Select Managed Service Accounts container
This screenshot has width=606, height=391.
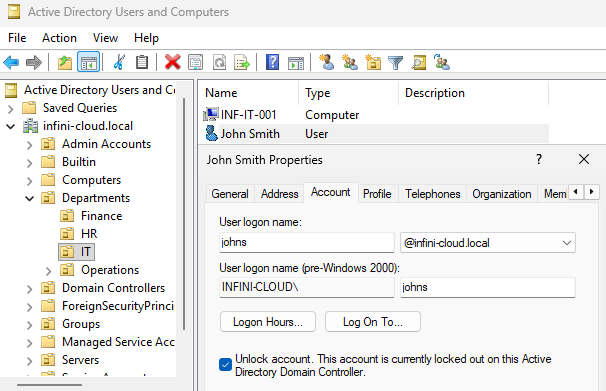108,342
